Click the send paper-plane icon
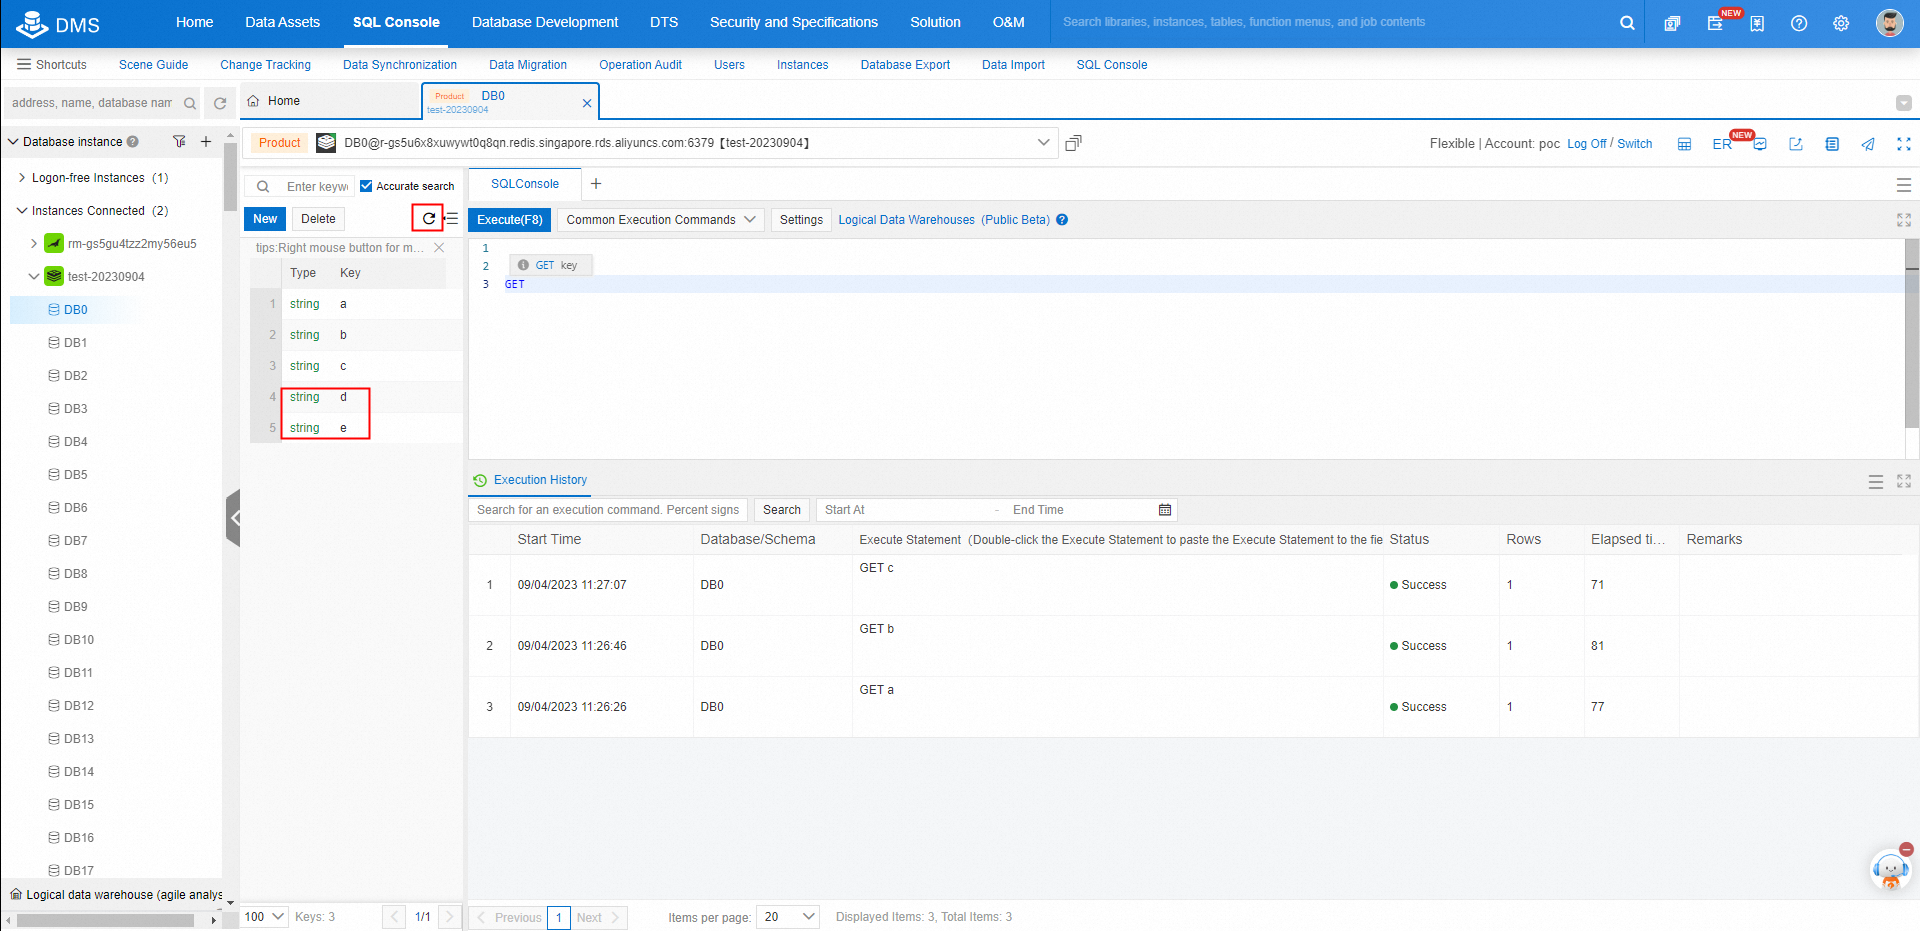The image size is (1920, 931). pyautogui.click(x=1868, y=144)
